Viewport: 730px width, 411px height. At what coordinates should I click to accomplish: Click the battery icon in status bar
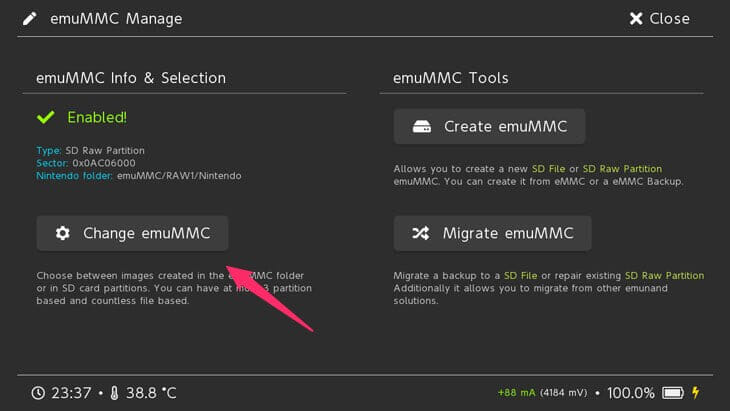coord(674,393)
